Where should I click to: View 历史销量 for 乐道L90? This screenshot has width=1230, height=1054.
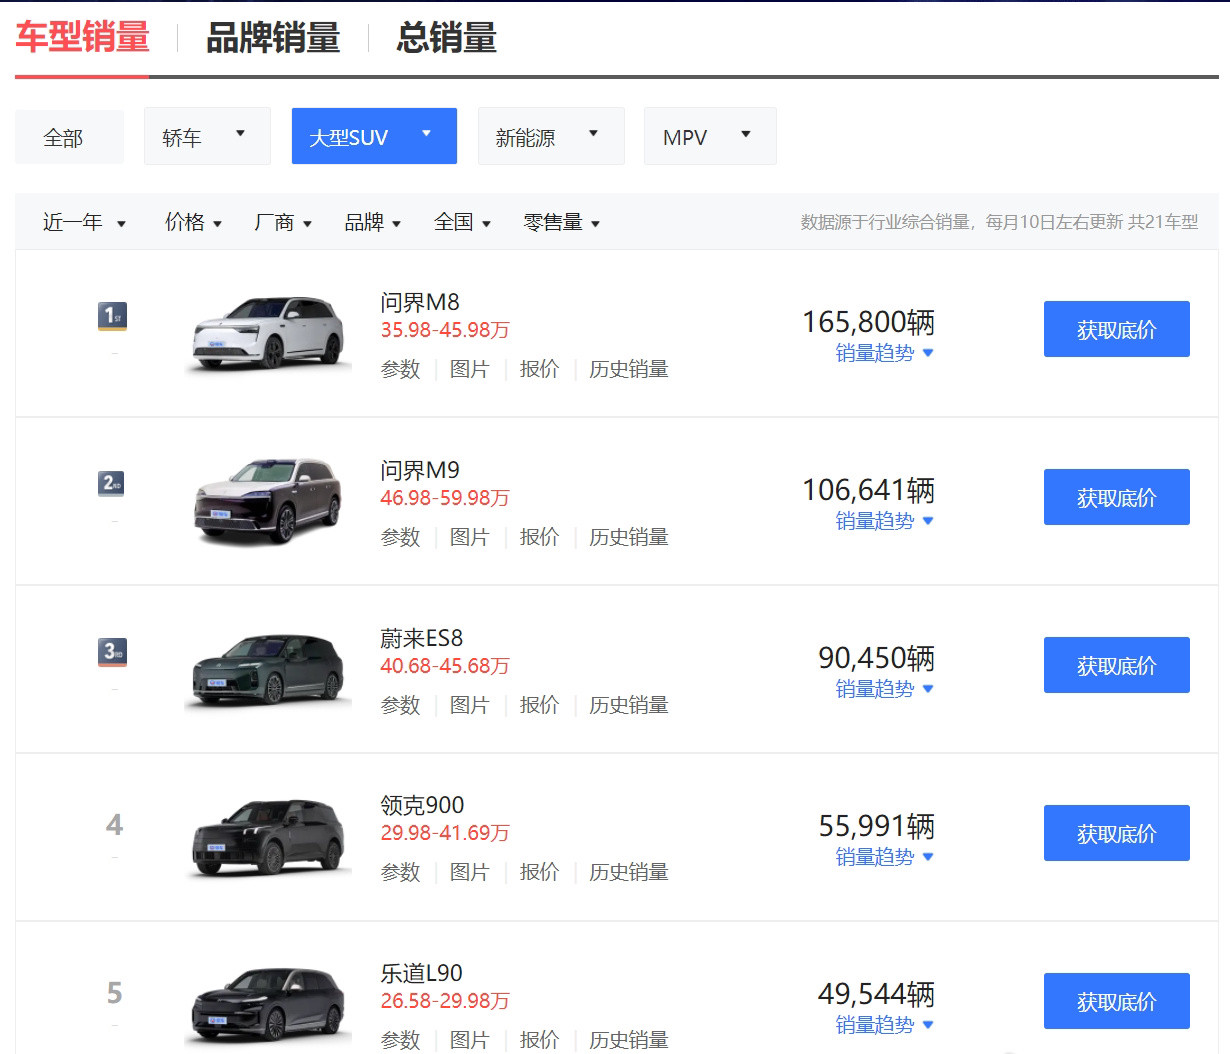[x=629, y=1040]
